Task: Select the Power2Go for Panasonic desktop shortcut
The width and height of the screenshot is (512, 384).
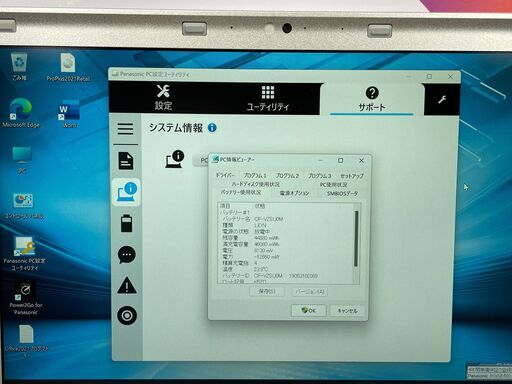Action: click(26, 298)
